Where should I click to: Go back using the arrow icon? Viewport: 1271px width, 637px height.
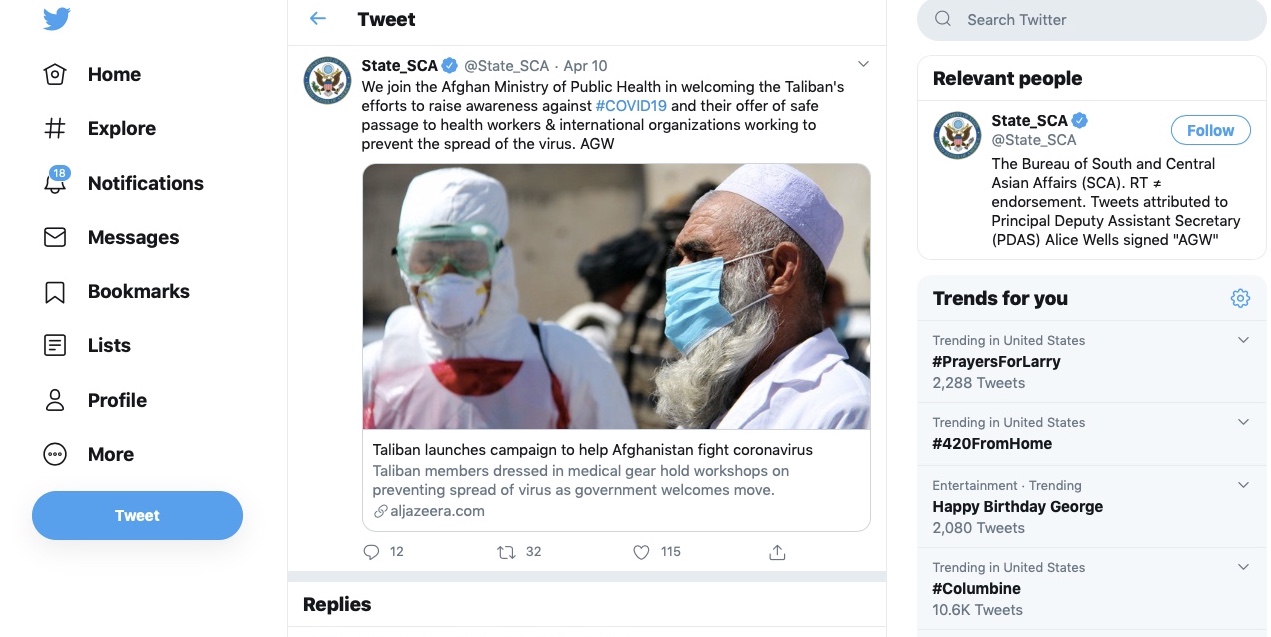pos(318,19)
